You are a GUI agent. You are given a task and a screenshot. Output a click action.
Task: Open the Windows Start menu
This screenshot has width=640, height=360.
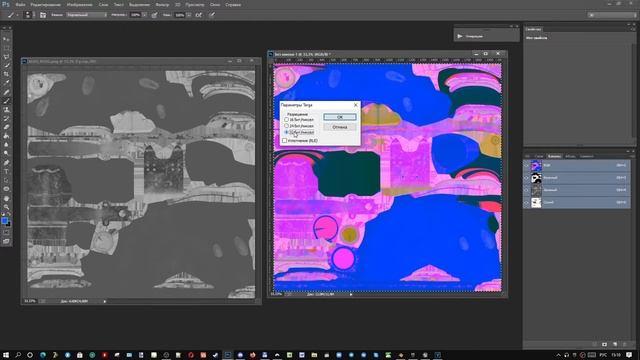(6, 355)
